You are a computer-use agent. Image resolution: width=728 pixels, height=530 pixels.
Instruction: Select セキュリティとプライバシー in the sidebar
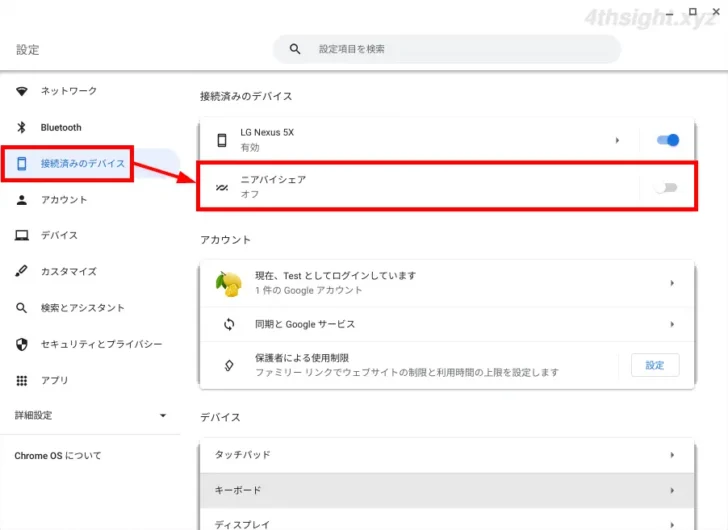[x=102, y=344]
